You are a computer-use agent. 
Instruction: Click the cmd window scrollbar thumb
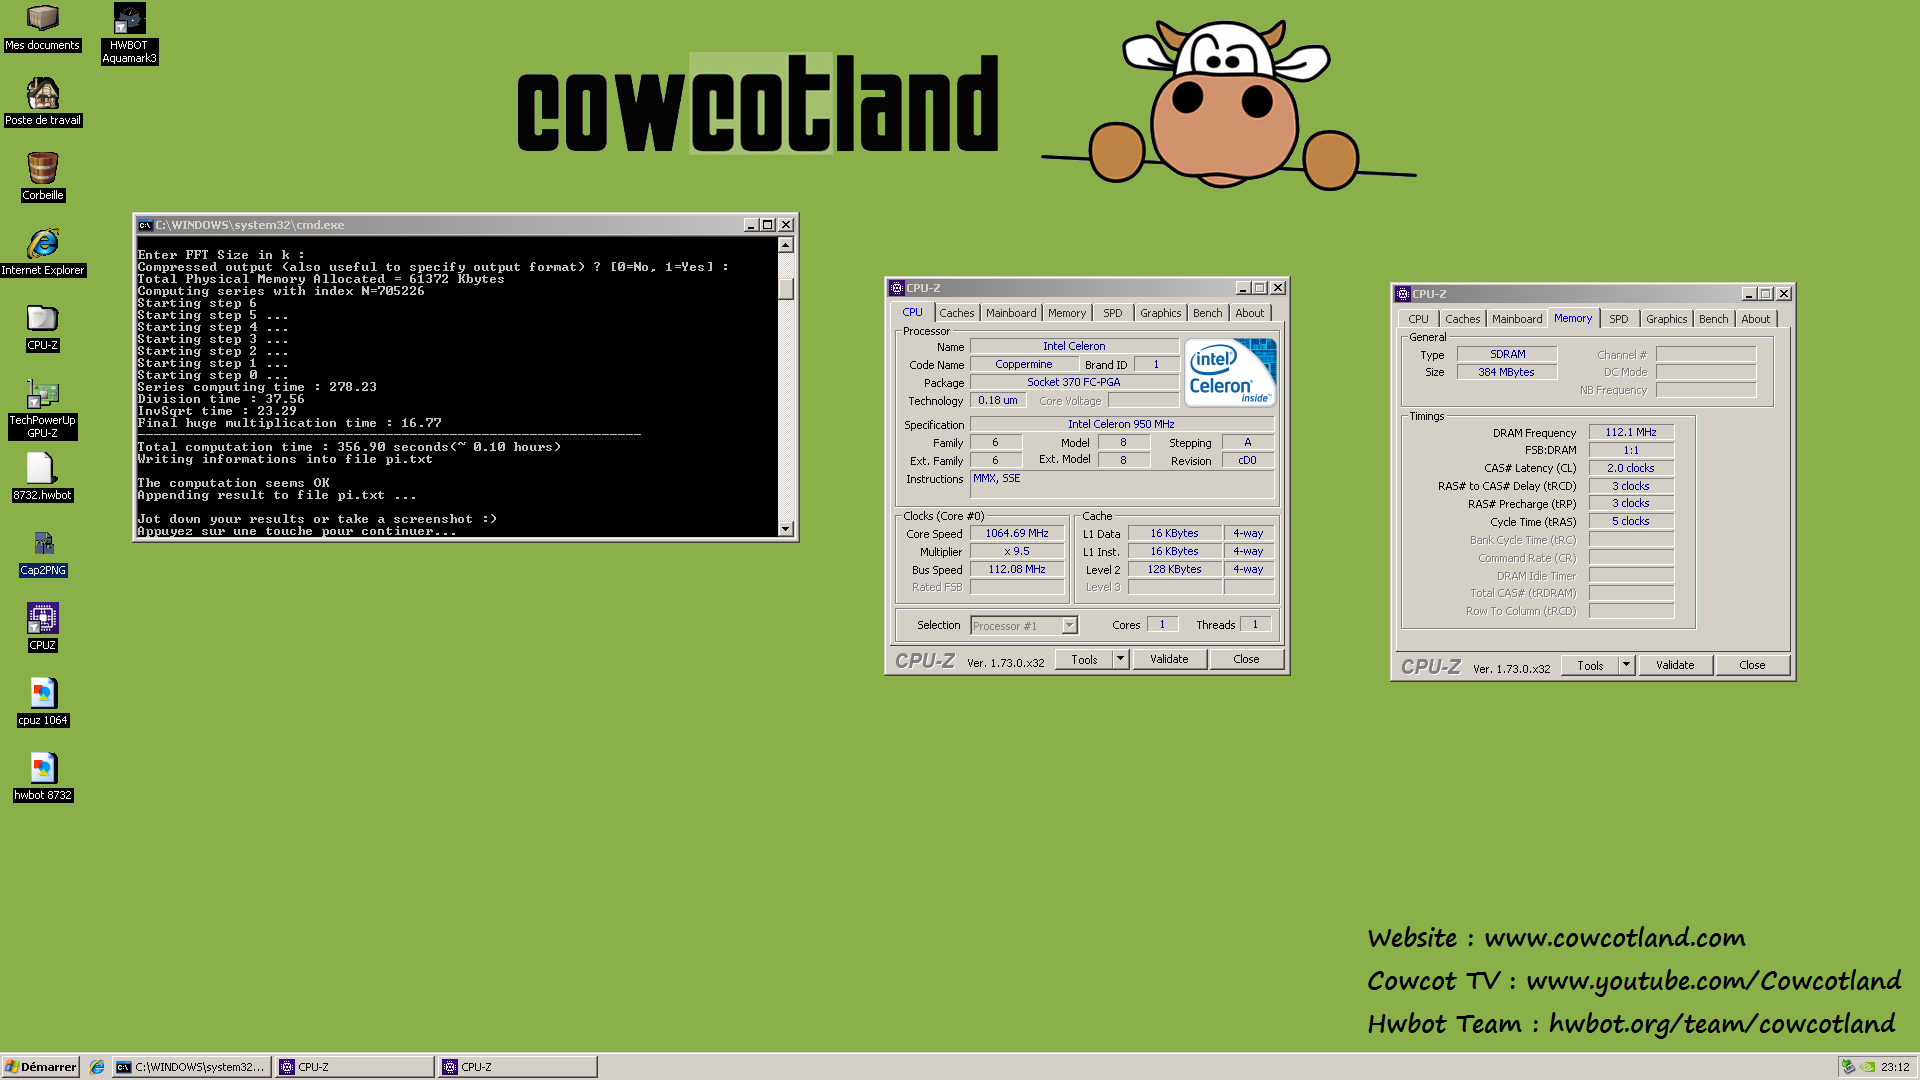tap(786, 288)
